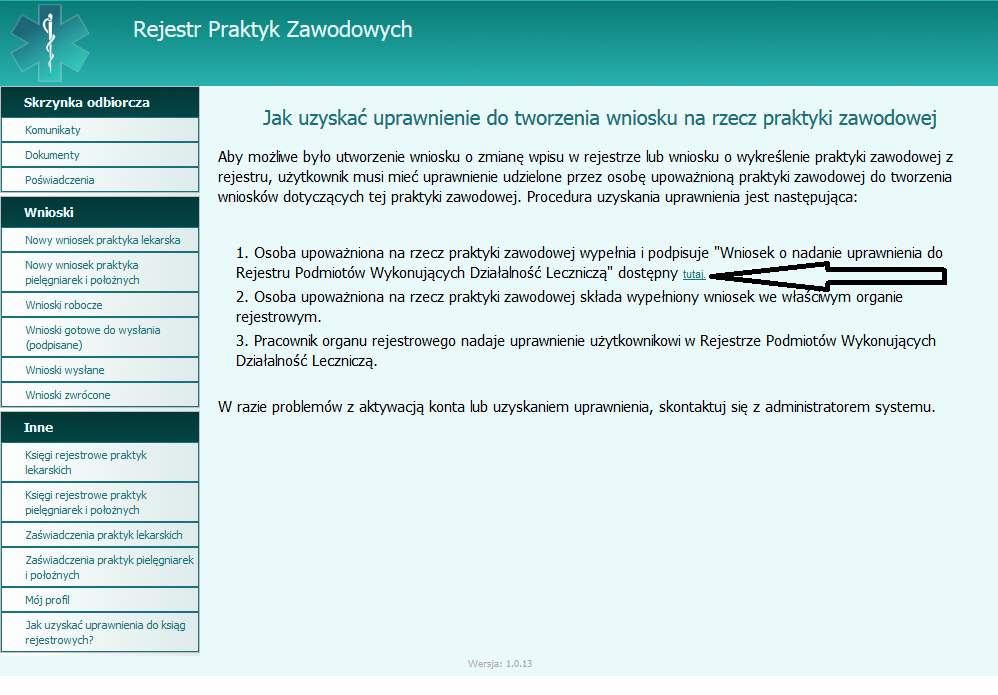Click step 2 text about składa wypełniony wniosek
This screenshot has width=998, height=695.
[569, 307]
